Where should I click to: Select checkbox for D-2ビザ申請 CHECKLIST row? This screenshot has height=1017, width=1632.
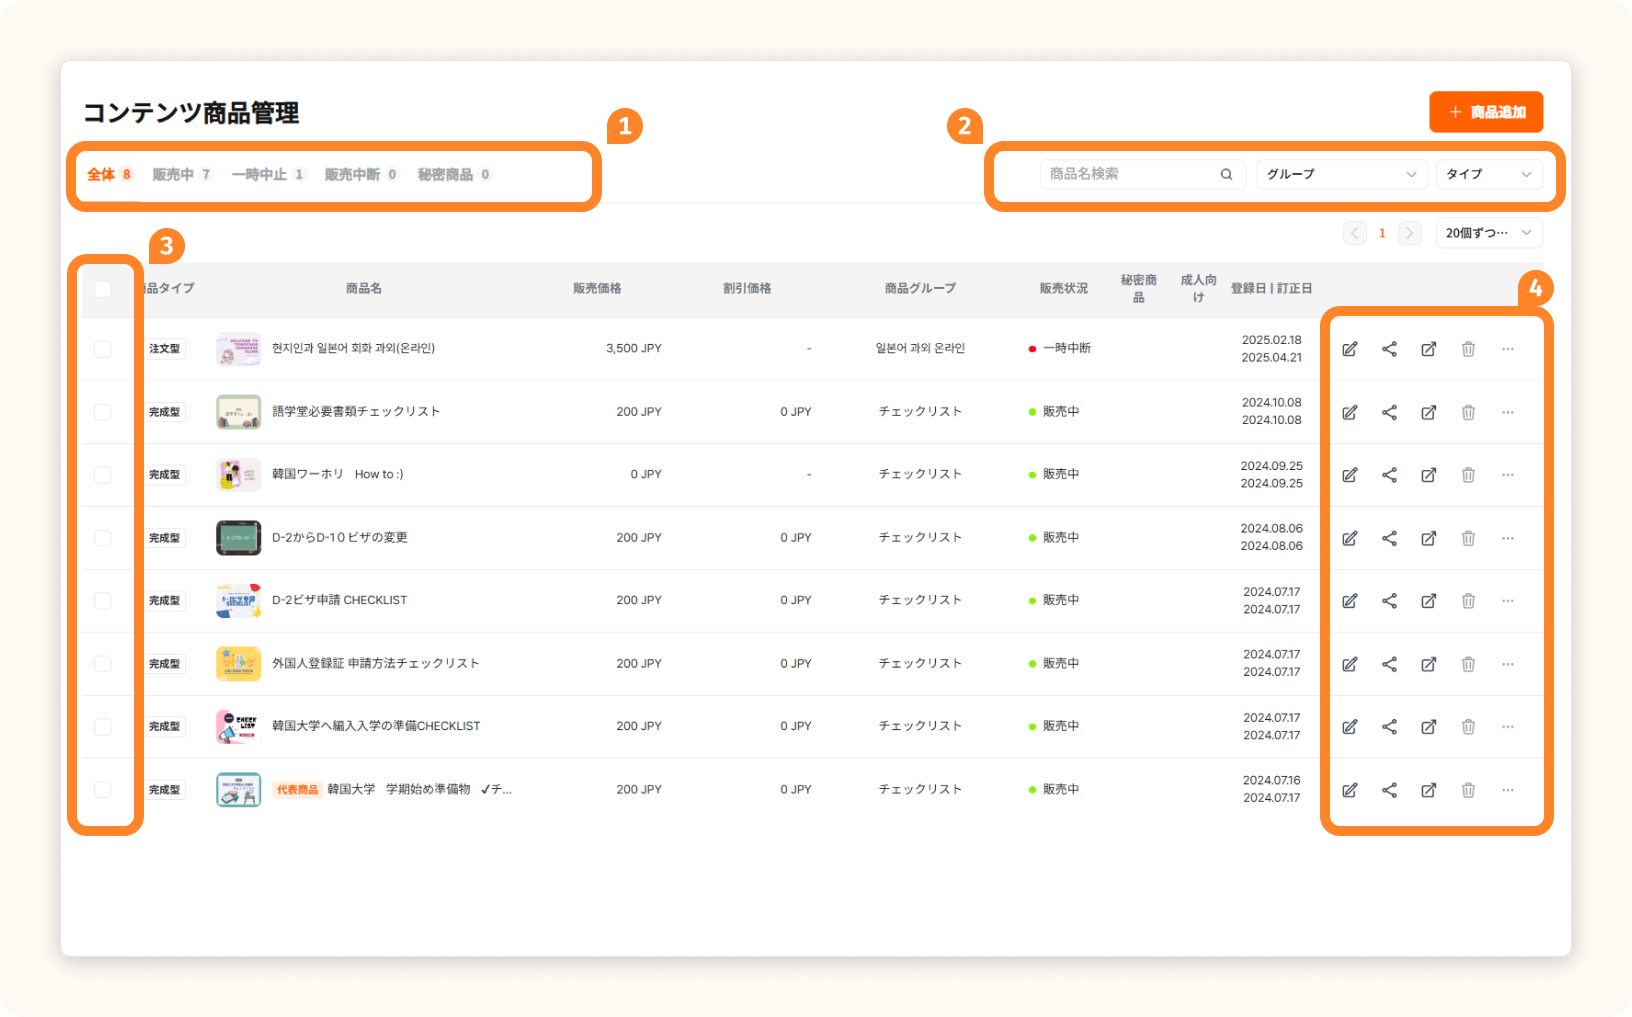pos(103,601)
